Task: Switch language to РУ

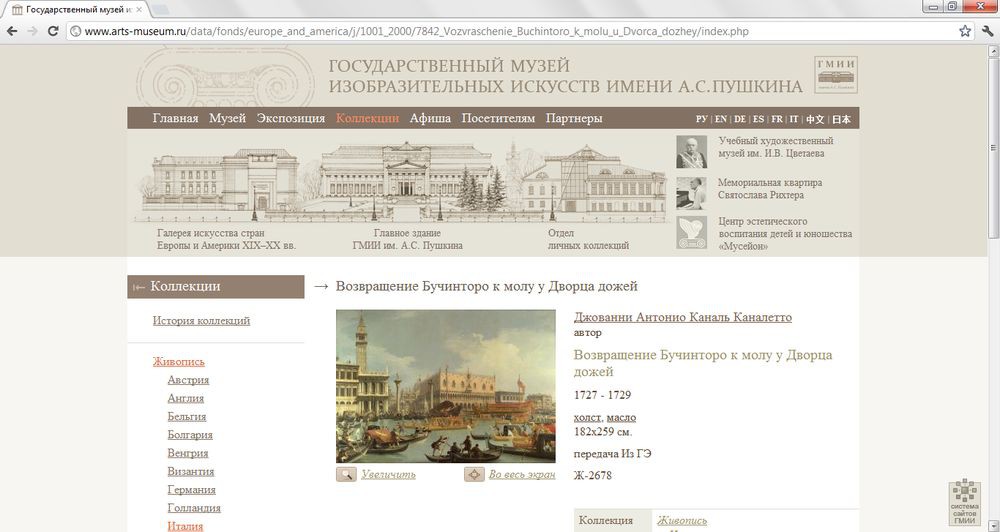Action: [x=702, y=119]
